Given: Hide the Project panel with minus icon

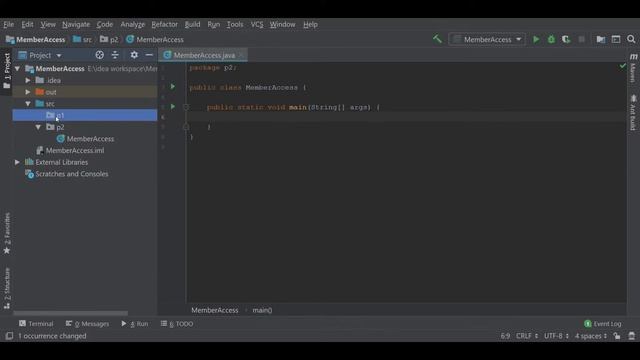Looking at the screenshot, I should click(149, 55).
